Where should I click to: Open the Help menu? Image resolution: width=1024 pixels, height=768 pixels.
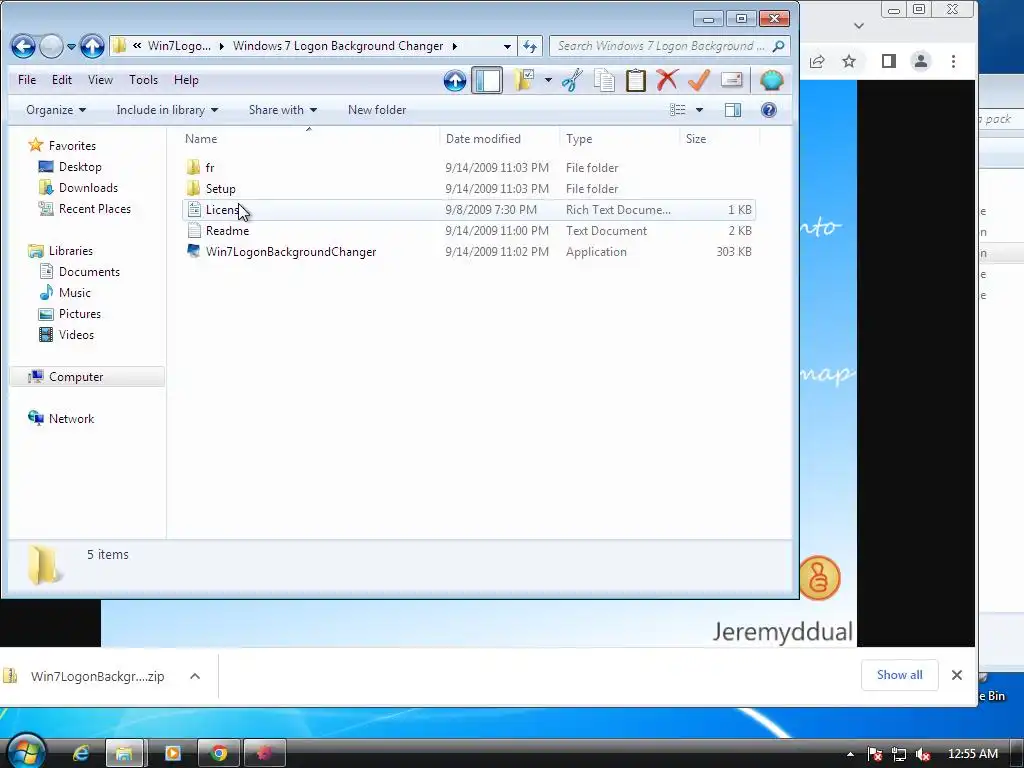pyautogui.click(x=185, y=80)
